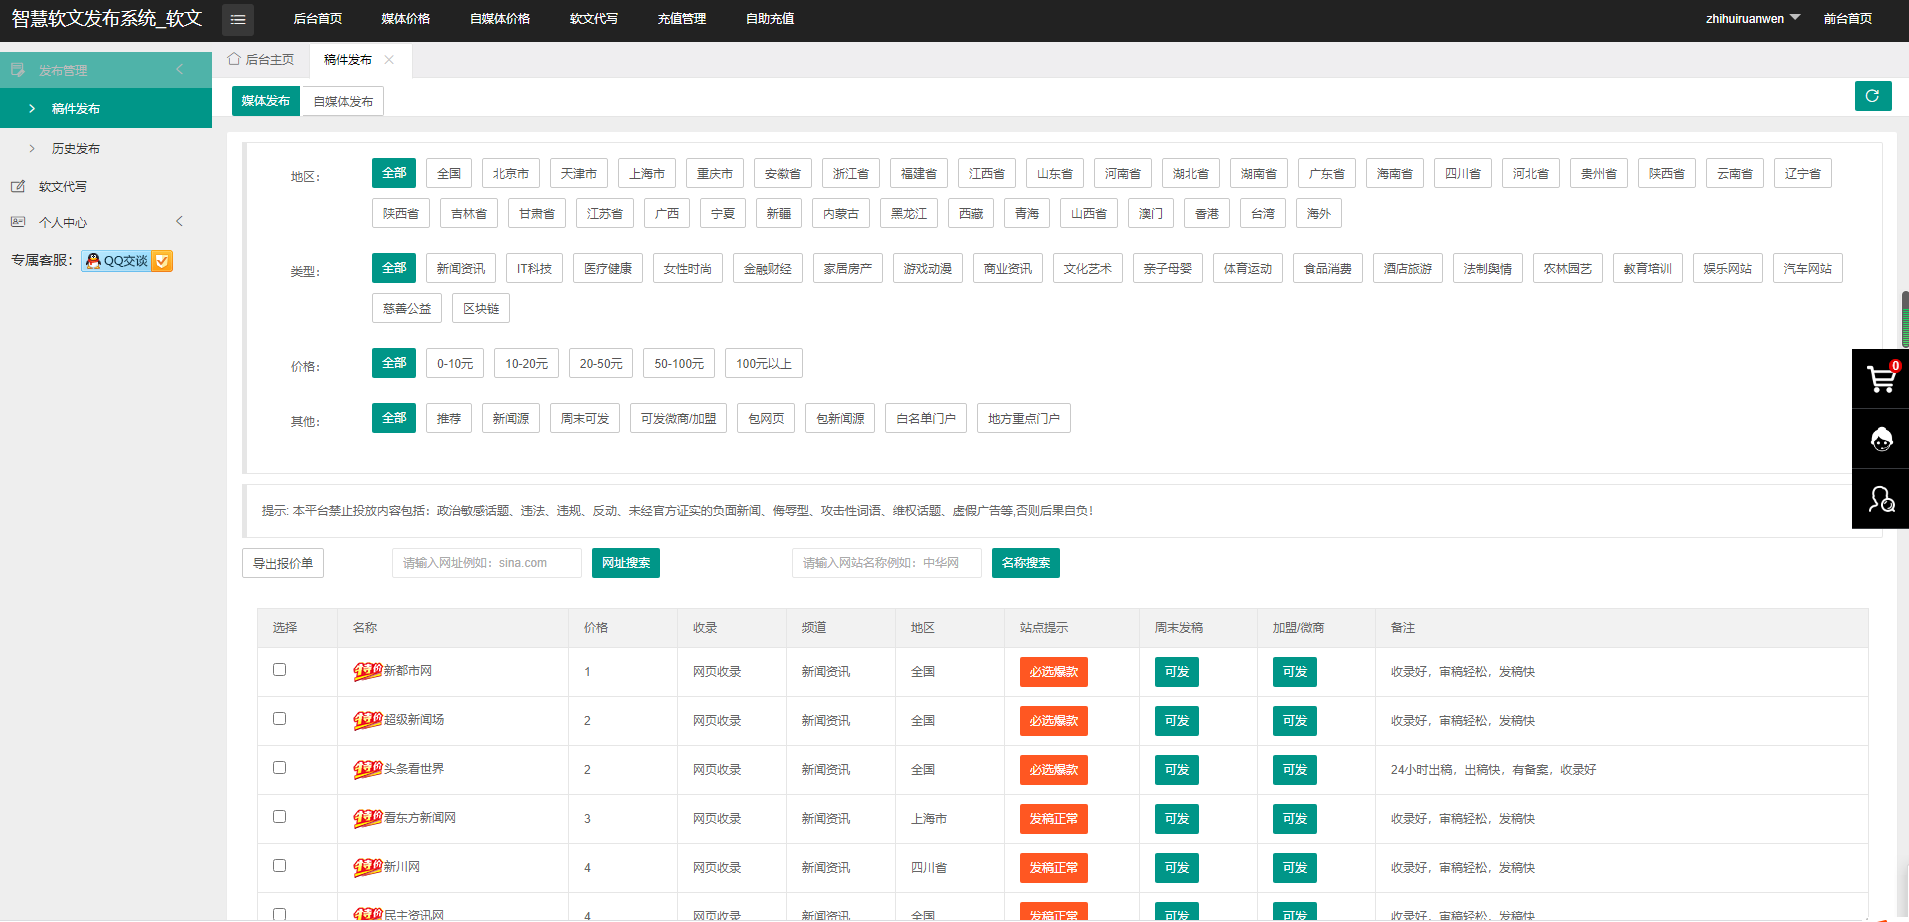Tick the checkbox for 看东方新闻网 row
1909x922 pixels.
280,817
